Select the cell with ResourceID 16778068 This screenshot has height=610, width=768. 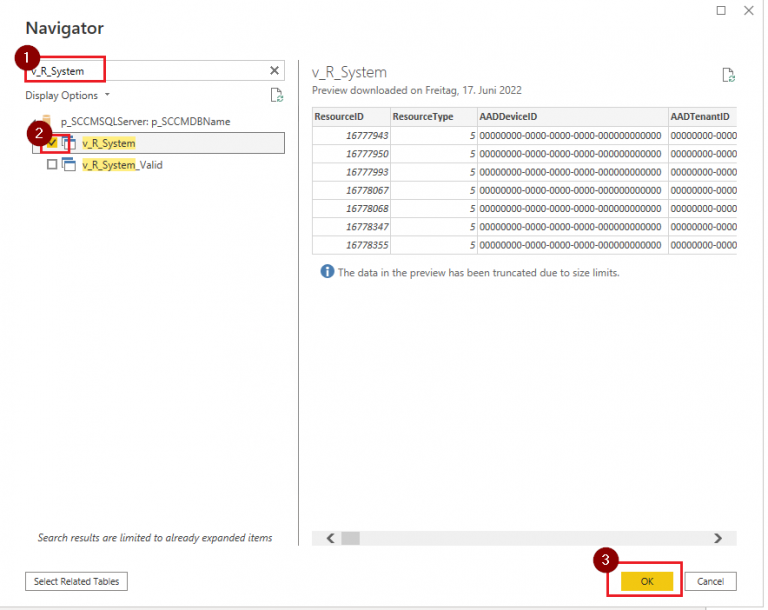(352, 209)
